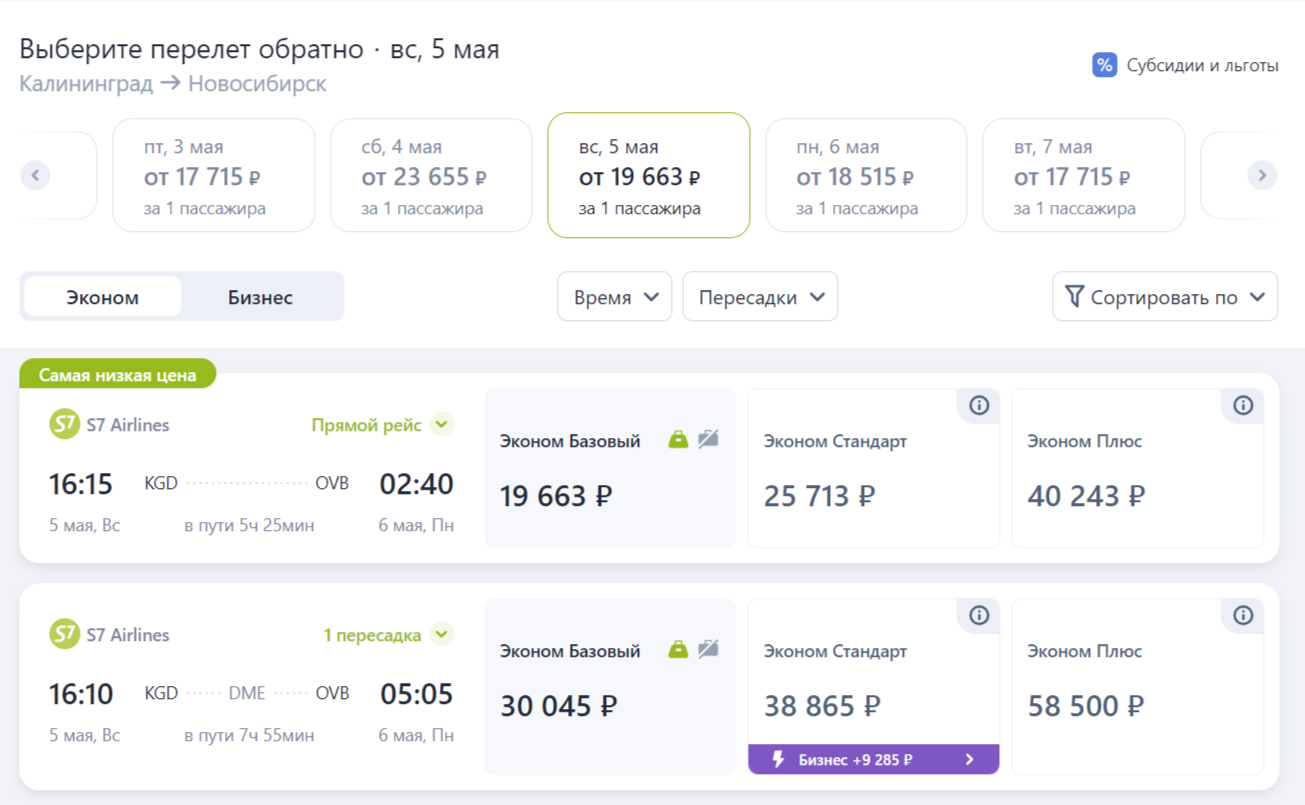This screenshot has height=805, width=1305.
Task: Open the Сортировать по dropdown
Action: (1165, 297)
